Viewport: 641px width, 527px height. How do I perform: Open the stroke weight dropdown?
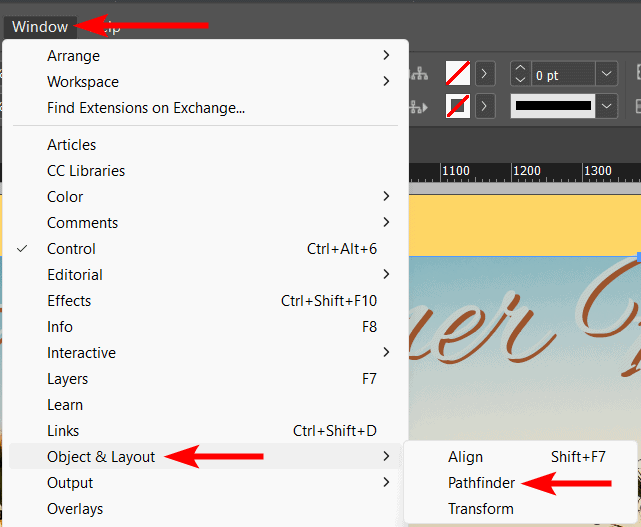(x=607, y=74)
